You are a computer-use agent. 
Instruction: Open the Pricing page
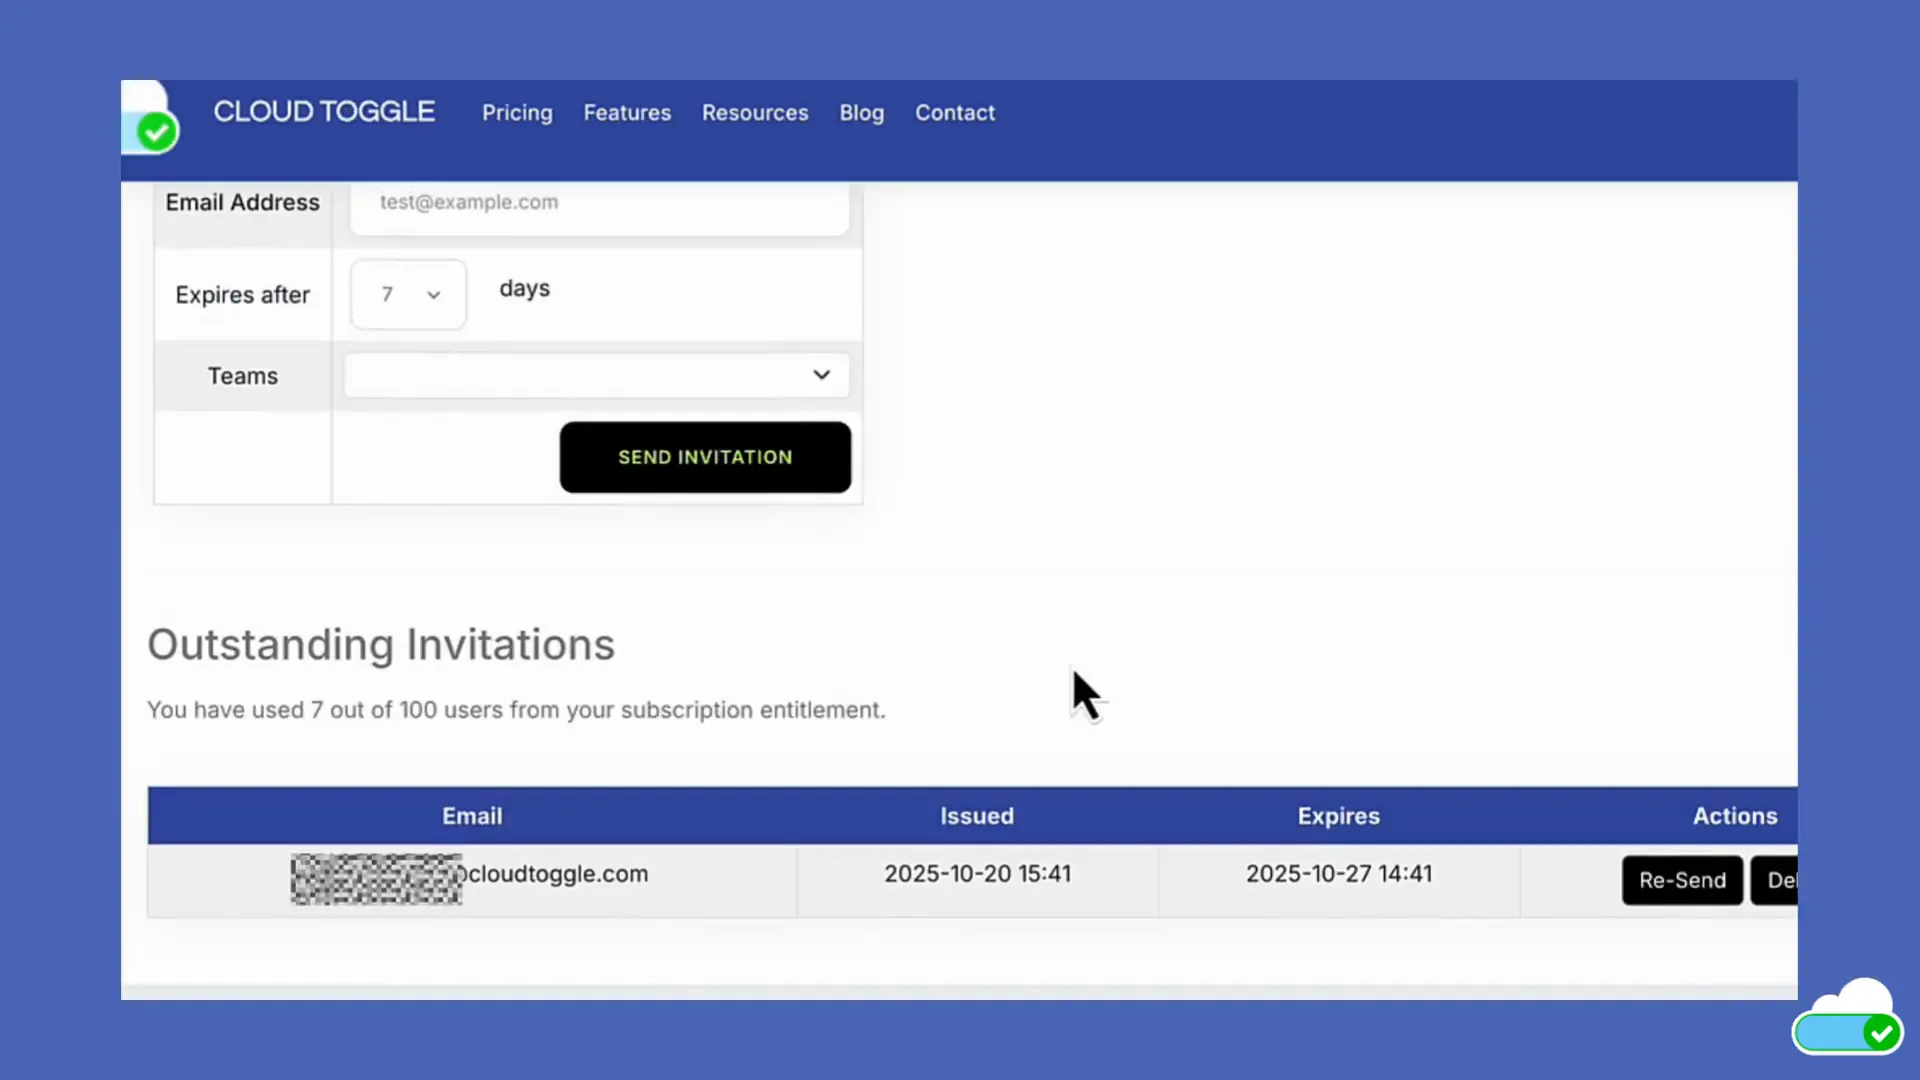pos(517,112)
